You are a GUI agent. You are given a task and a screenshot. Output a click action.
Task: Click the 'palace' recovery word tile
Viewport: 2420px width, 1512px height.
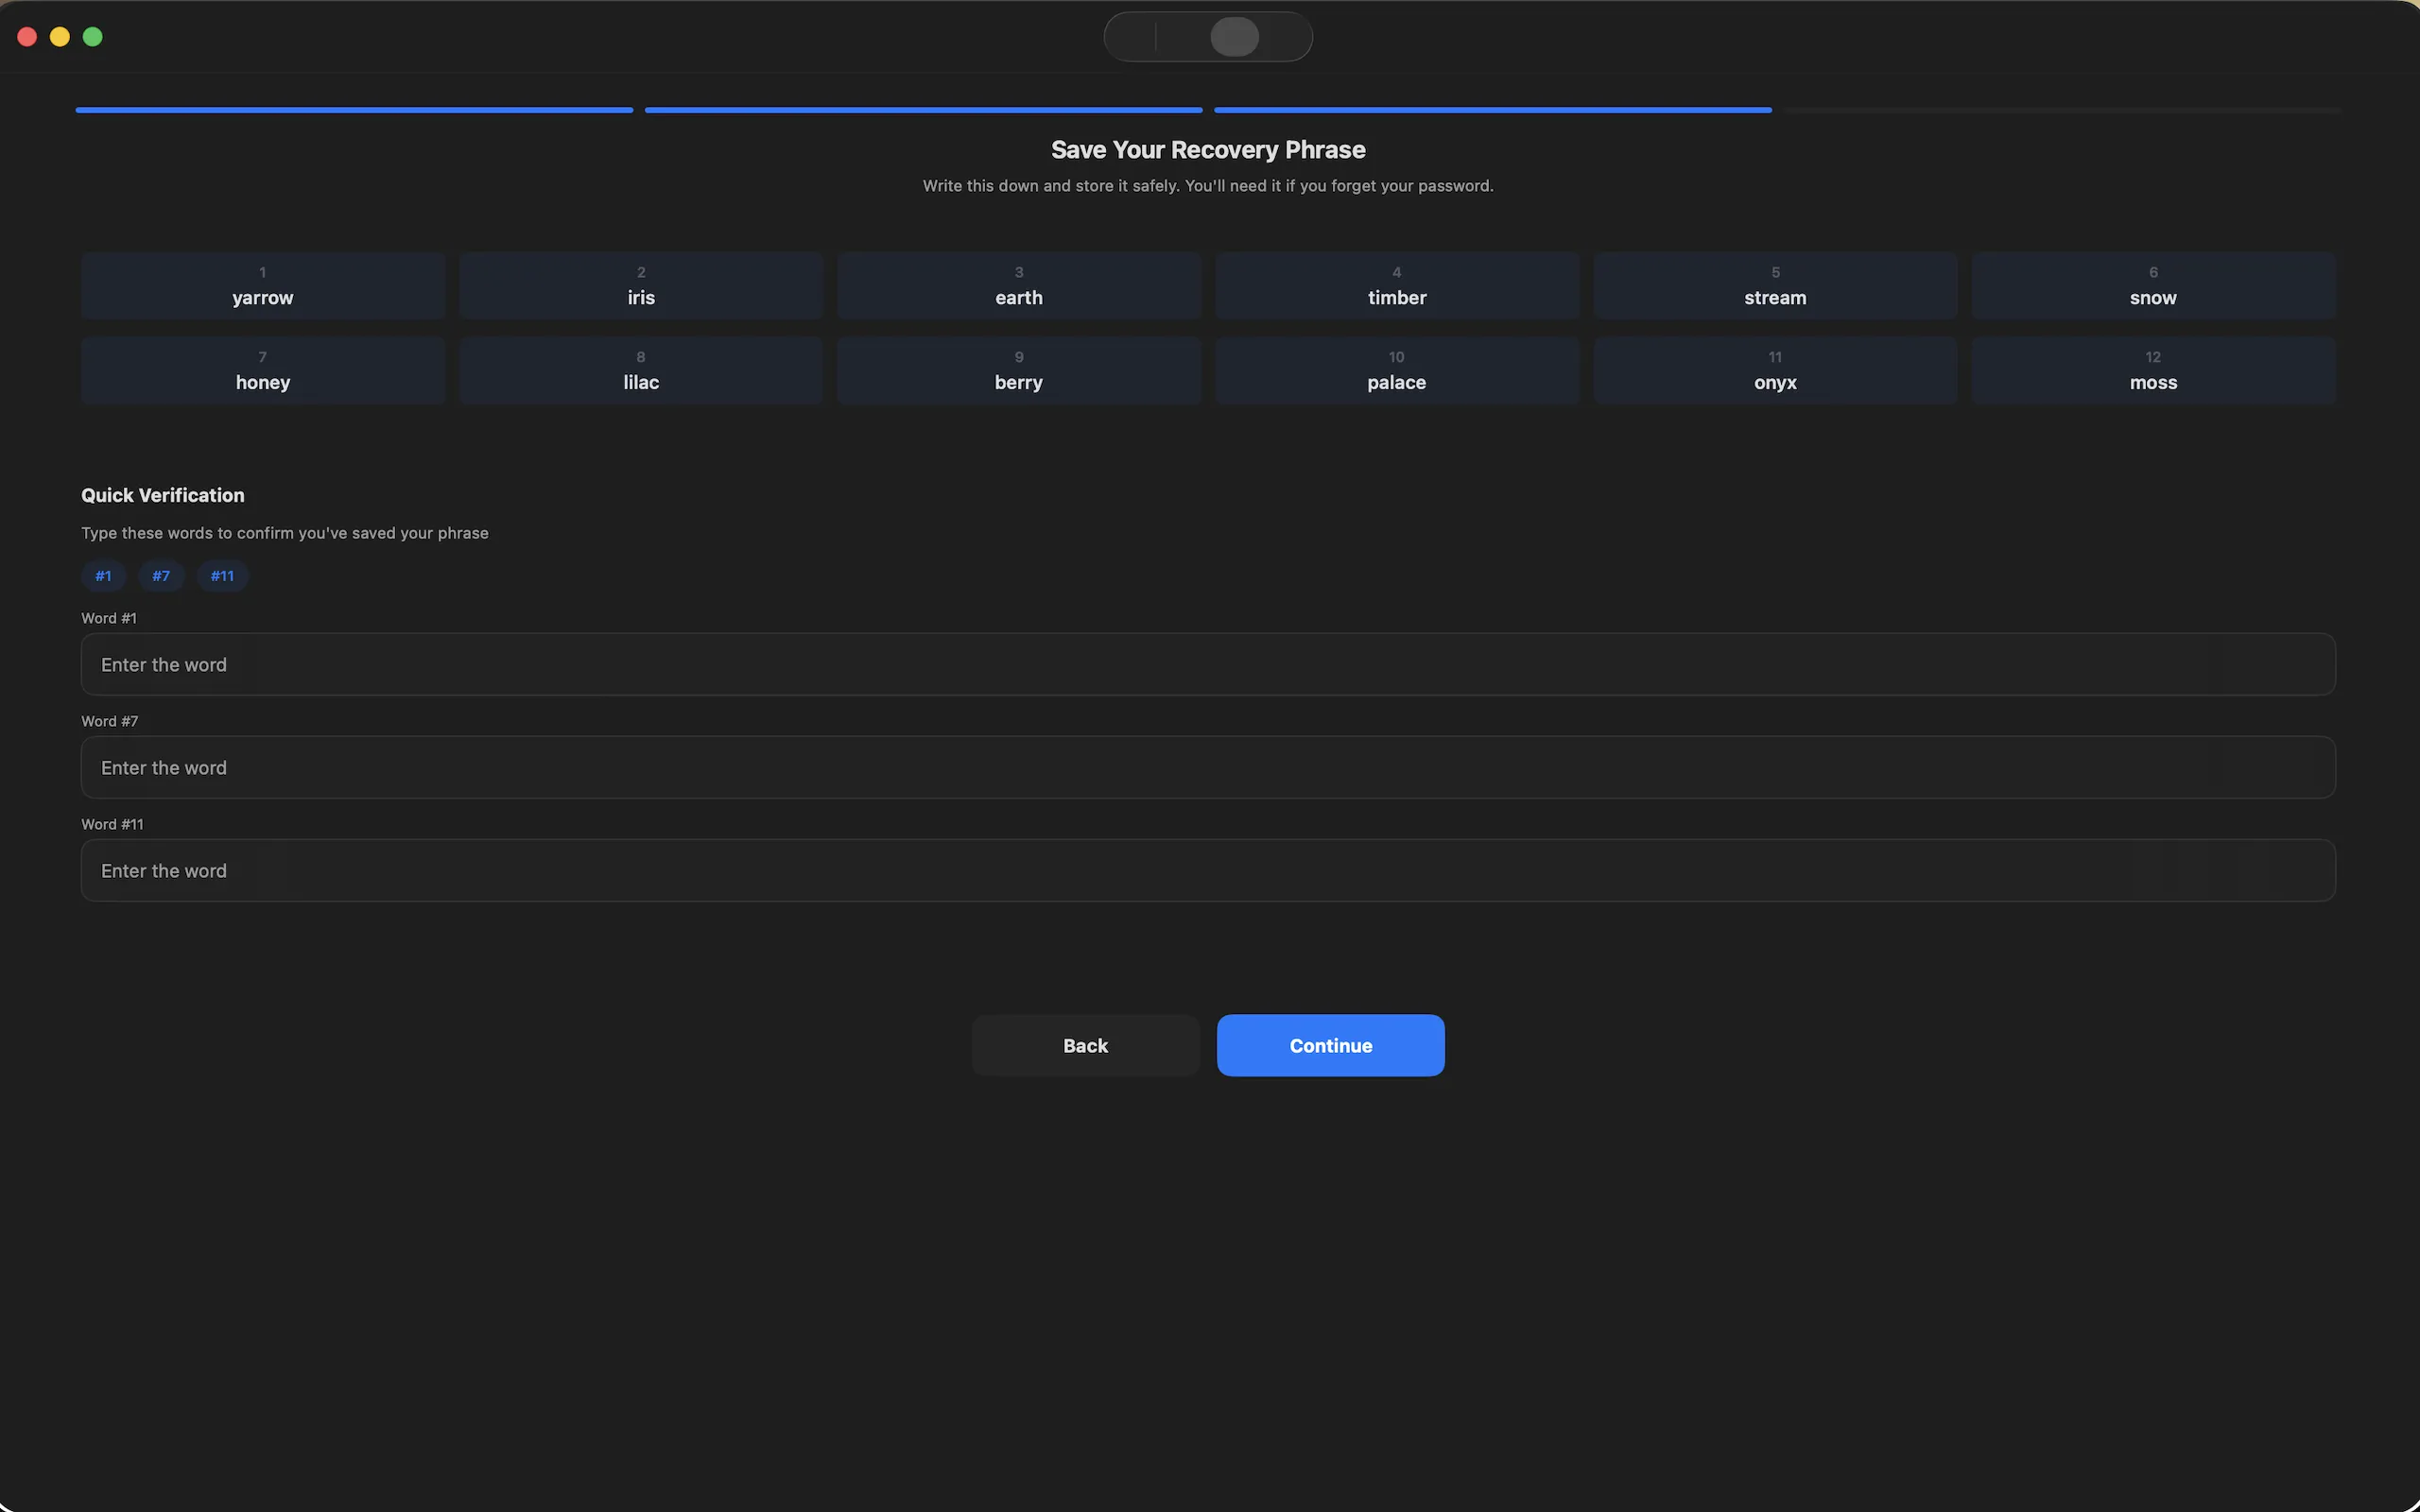pos(1397,371)
